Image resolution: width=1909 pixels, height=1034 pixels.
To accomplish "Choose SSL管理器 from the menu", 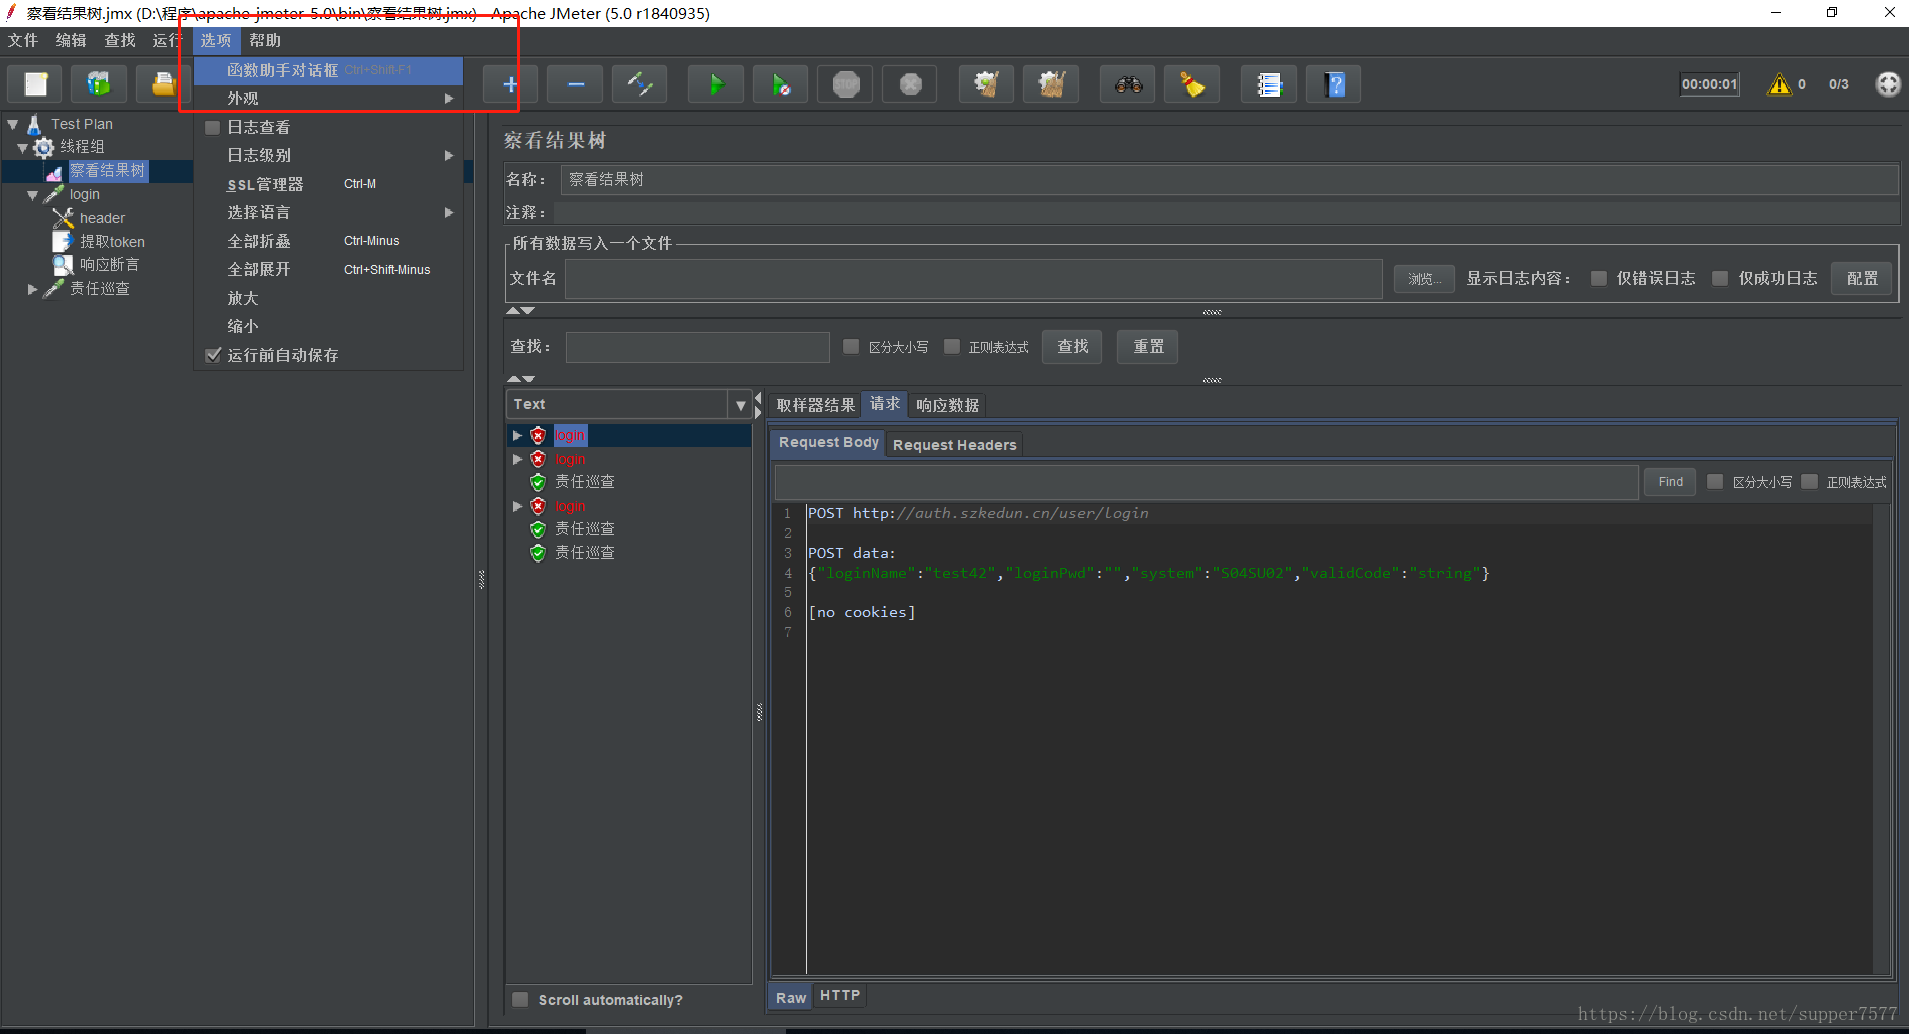I will [x=328, y=184].
